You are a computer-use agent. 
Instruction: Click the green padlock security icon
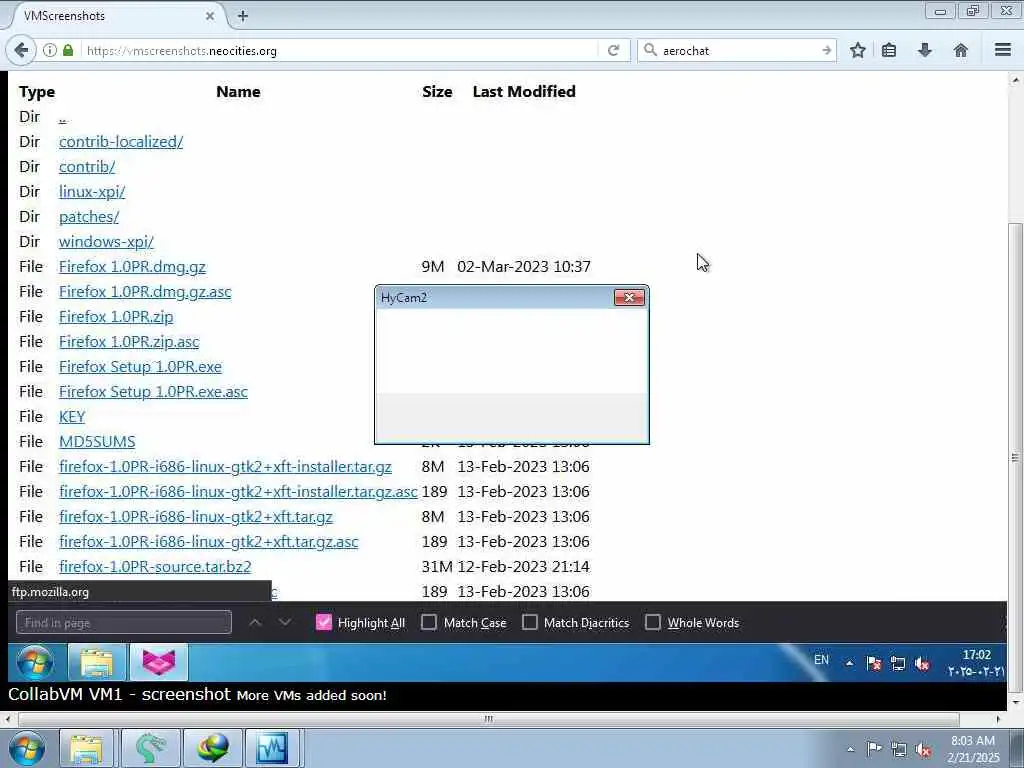pyautogui.click(x=68, y=50)
